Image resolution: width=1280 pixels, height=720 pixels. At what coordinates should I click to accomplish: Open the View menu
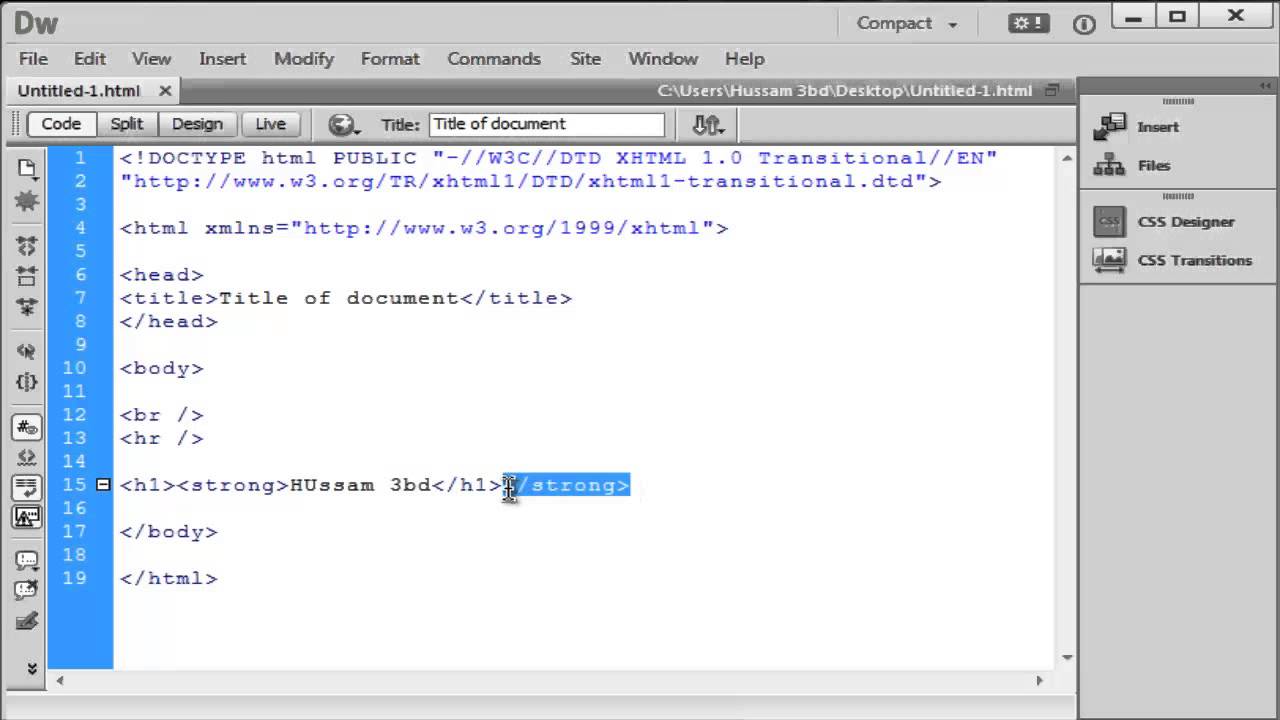pyautogui.click(x=152, y=59)
